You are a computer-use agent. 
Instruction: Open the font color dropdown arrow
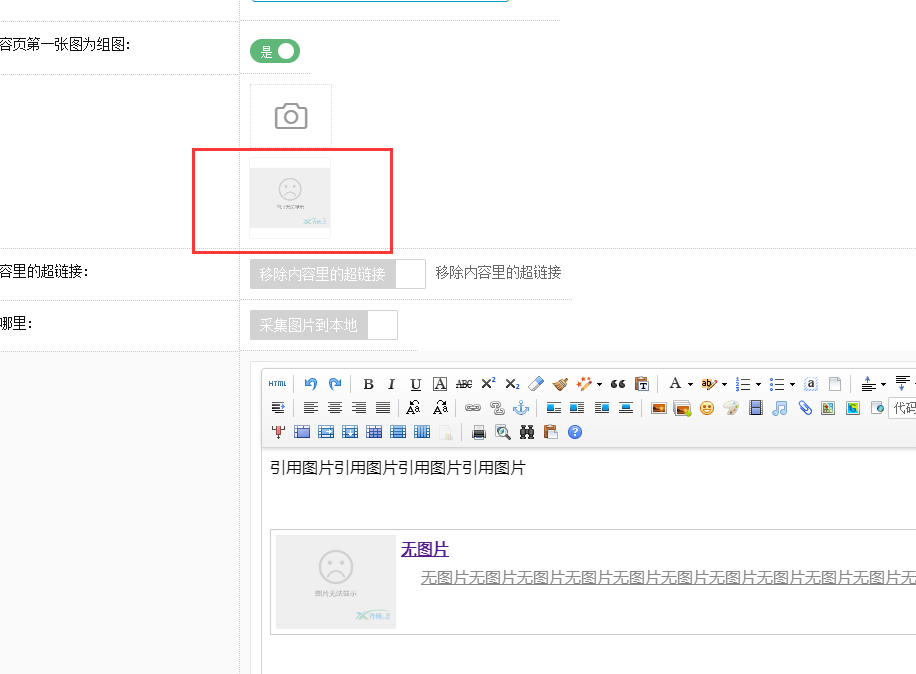click(x=690, y=385)
